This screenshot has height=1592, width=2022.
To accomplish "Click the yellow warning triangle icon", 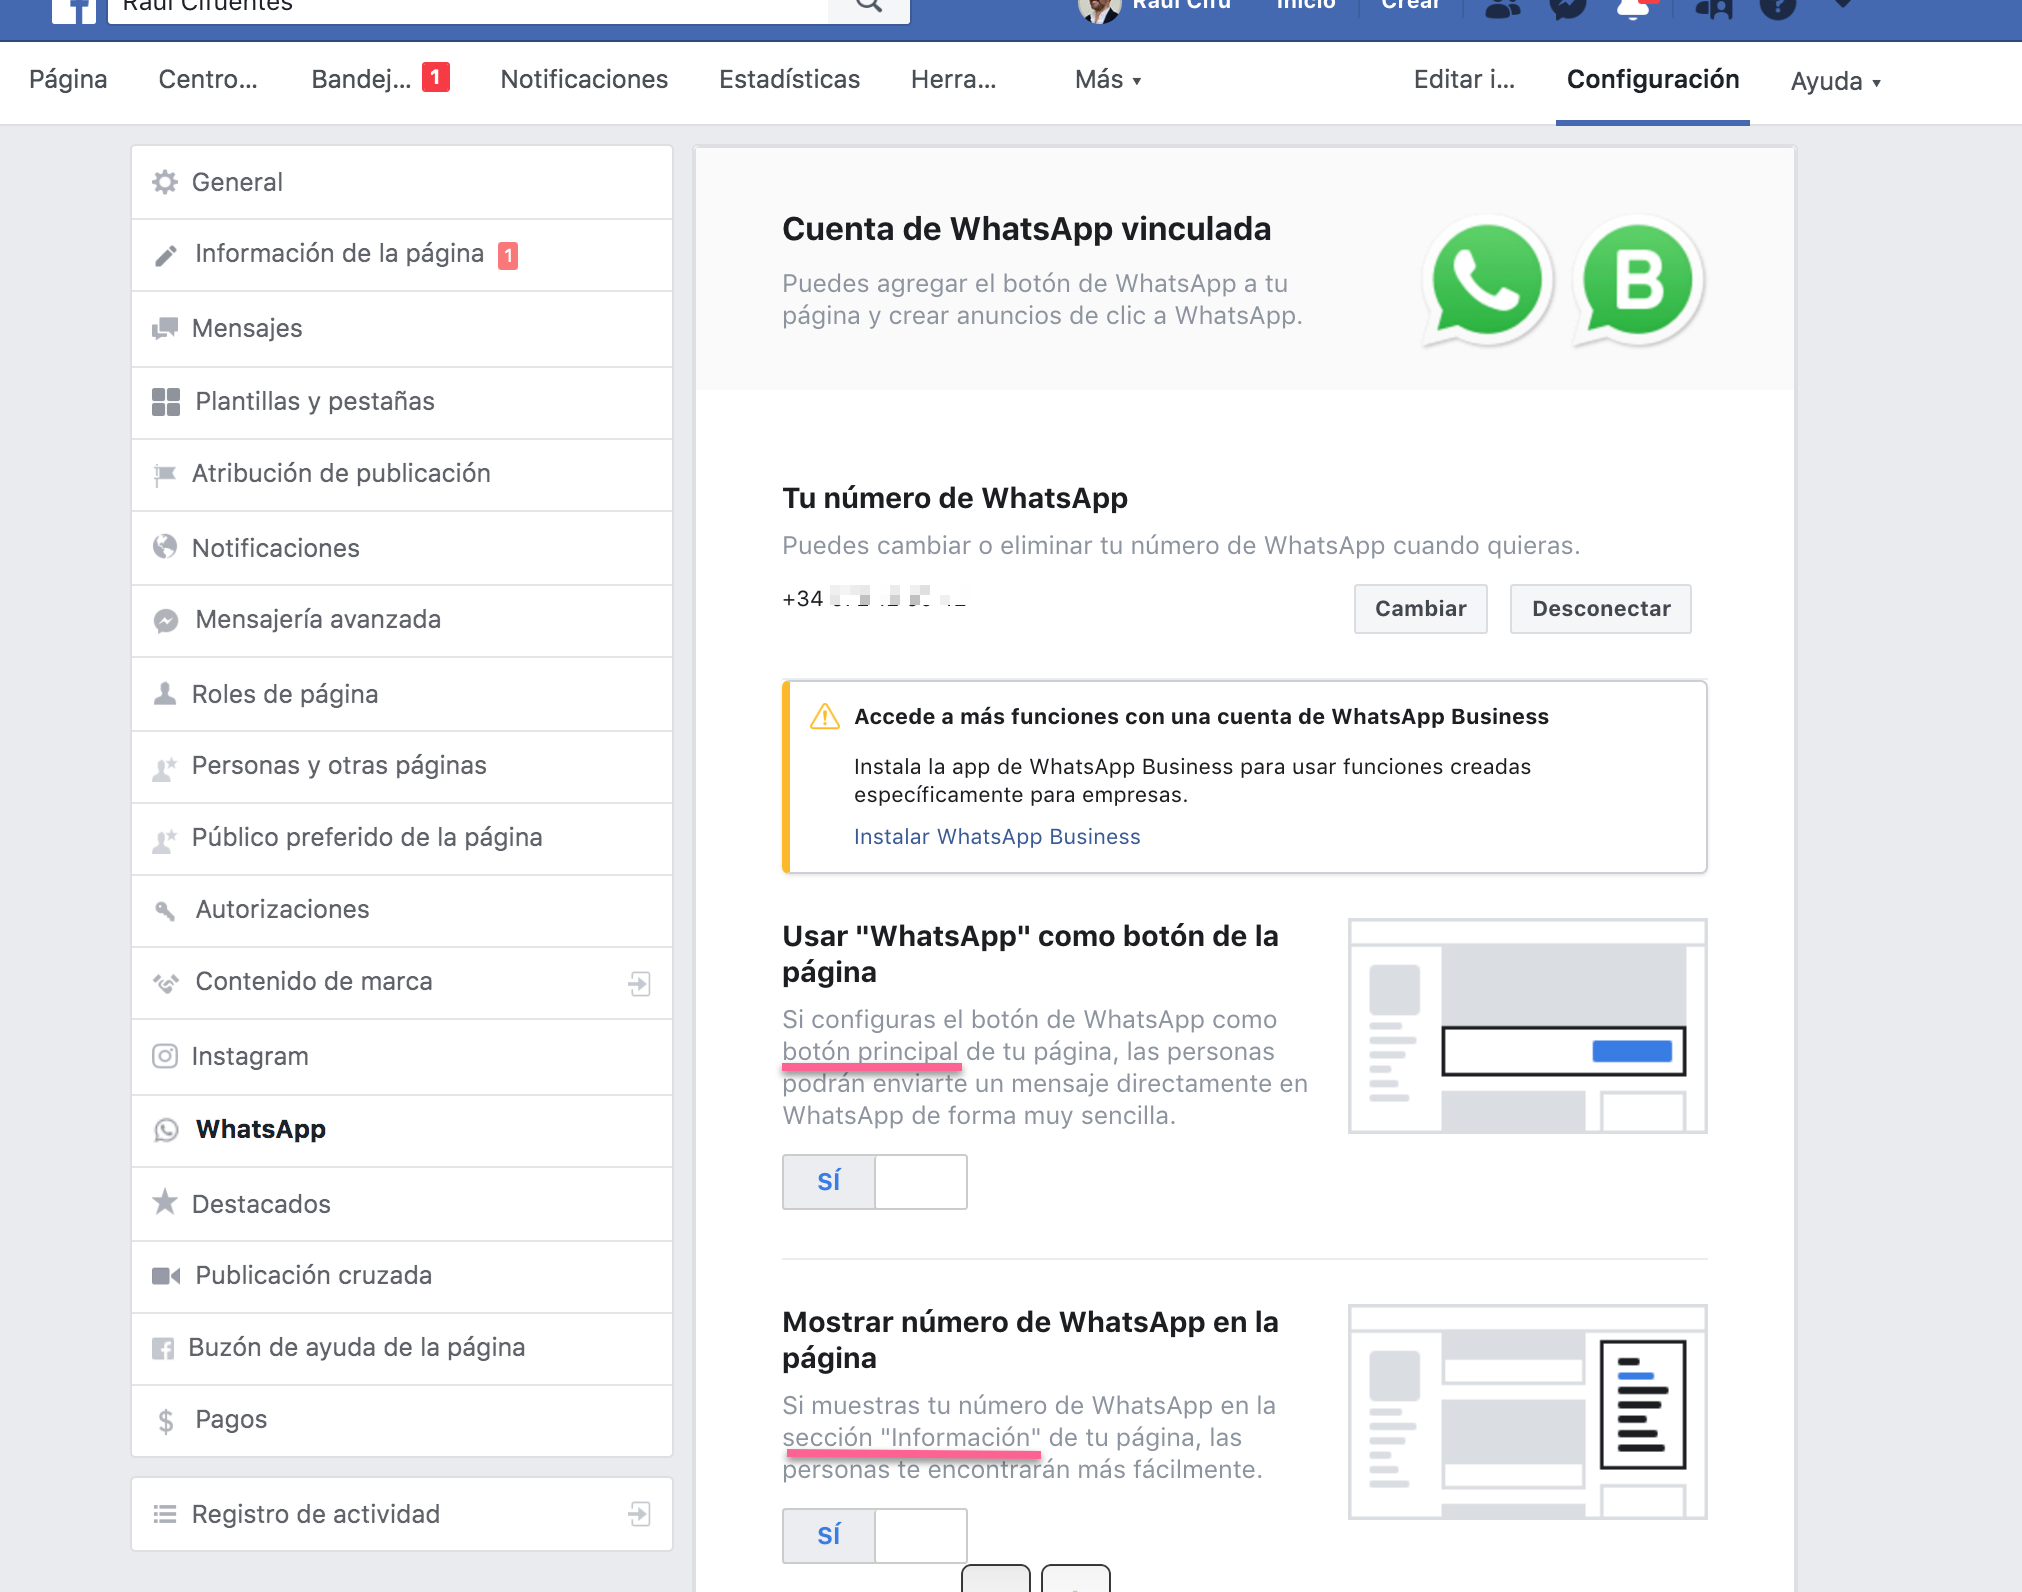I will coord(825,716).
